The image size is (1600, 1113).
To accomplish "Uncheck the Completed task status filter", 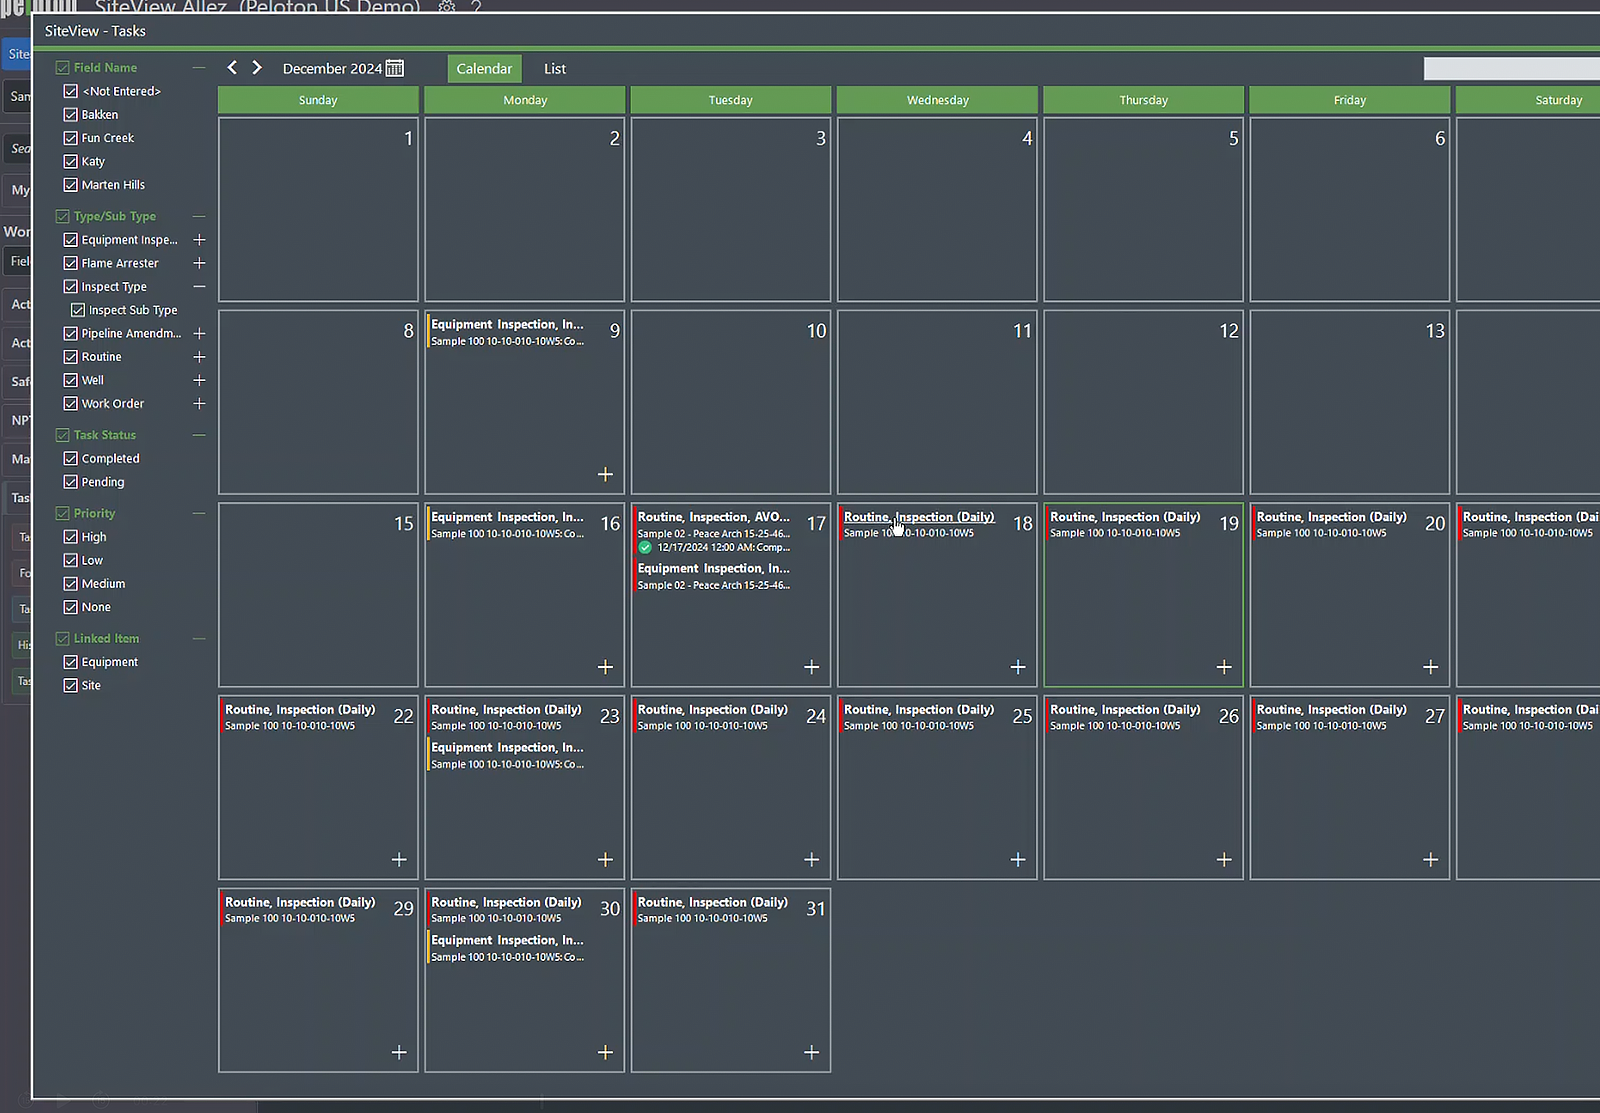I will (x=70, y=458).
